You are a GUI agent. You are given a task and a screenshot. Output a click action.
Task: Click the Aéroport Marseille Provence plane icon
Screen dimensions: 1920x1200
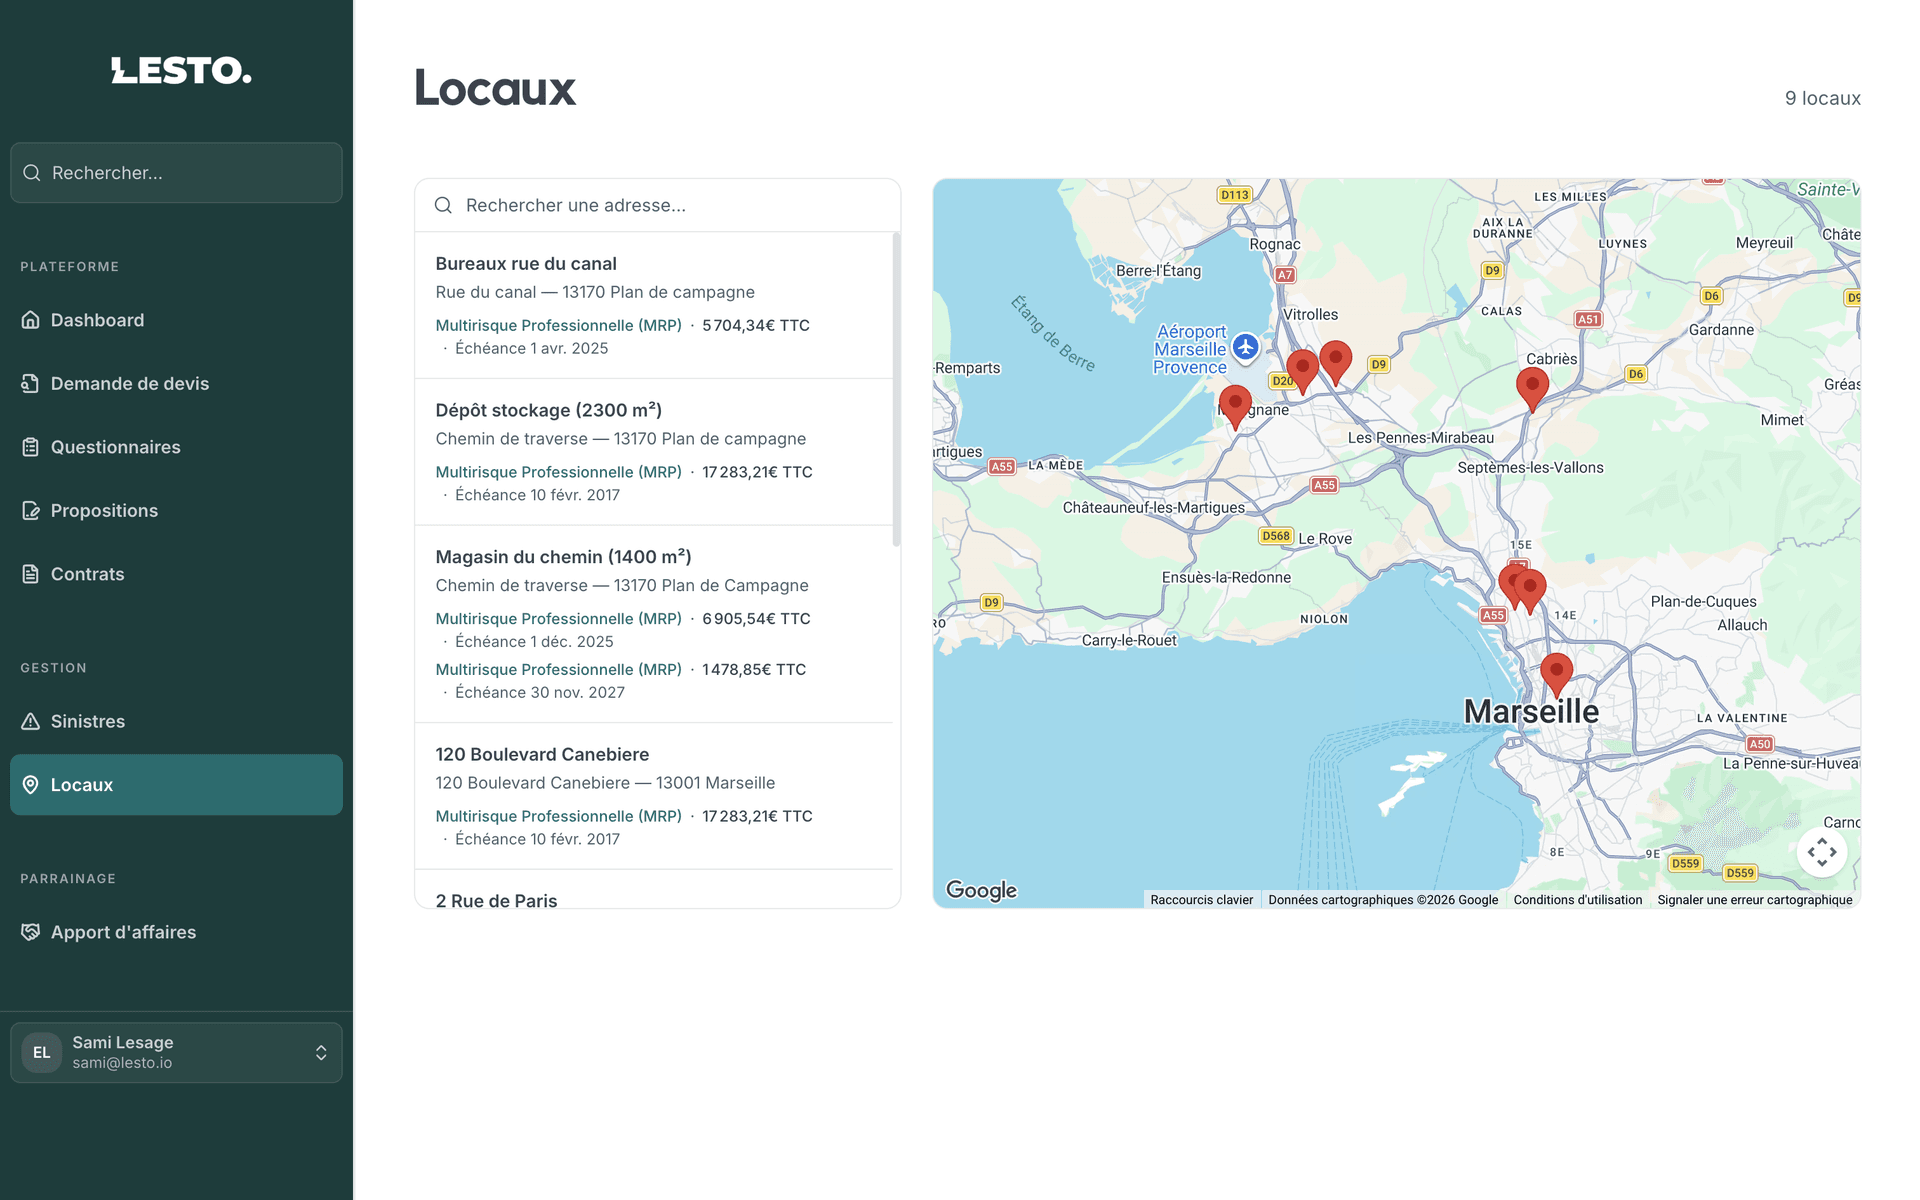1245,347
